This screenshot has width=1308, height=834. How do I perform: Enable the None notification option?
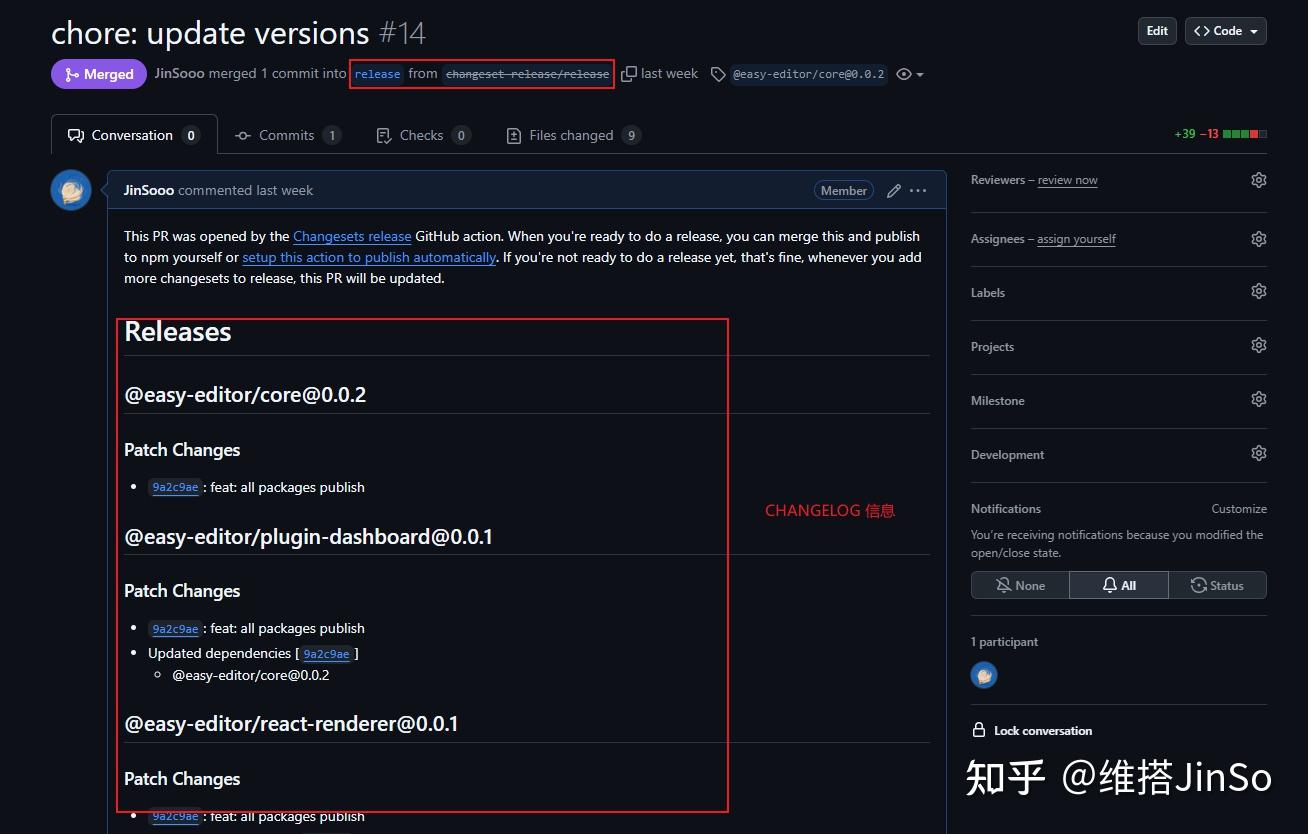point(1019,585)
